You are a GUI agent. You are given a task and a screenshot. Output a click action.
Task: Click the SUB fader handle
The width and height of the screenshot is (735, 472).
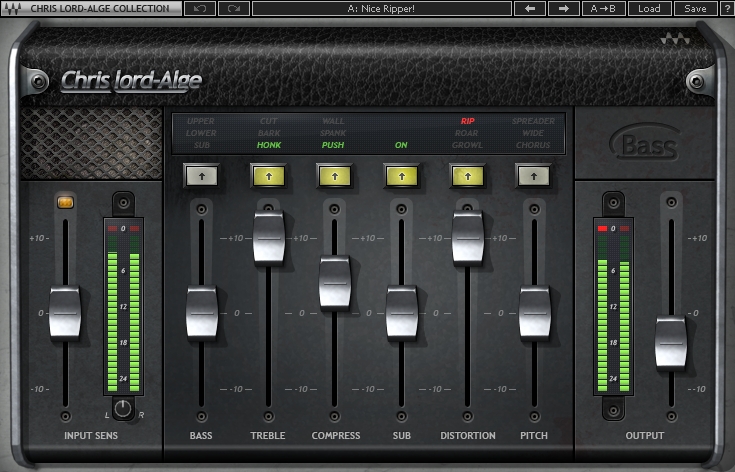pyautogui.click(x=402, y=312)
